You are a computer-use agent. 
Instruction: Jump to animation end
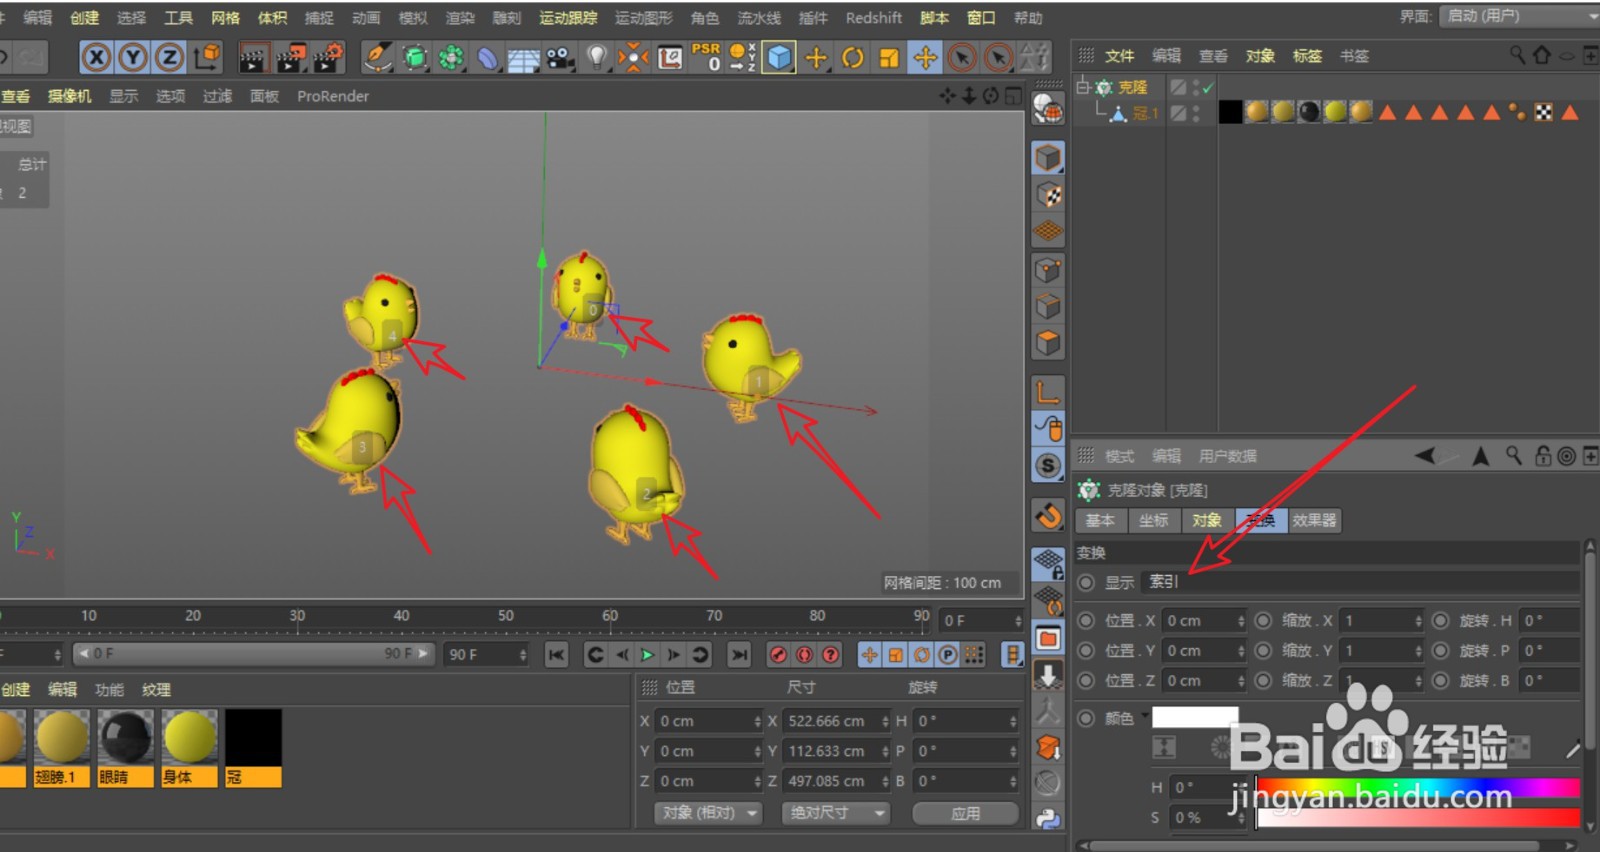tap(739, 655)
